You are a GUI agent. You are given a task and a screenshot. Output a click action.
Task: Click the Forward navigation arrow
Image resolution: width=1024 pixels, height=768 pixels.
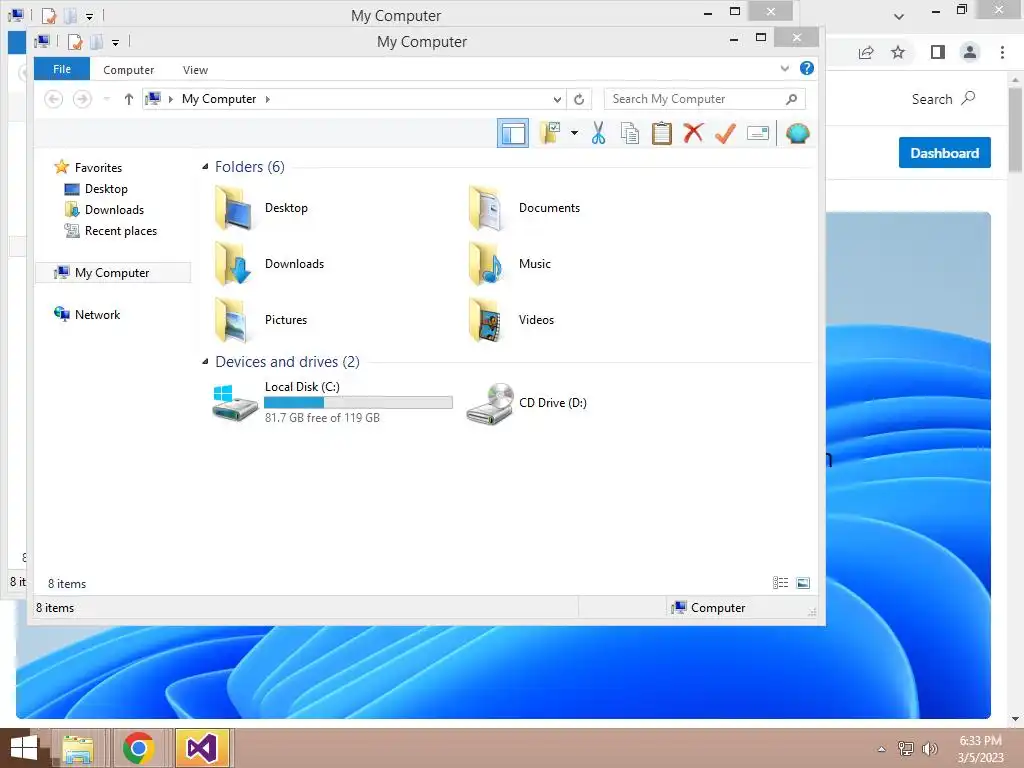coord(82,99)
